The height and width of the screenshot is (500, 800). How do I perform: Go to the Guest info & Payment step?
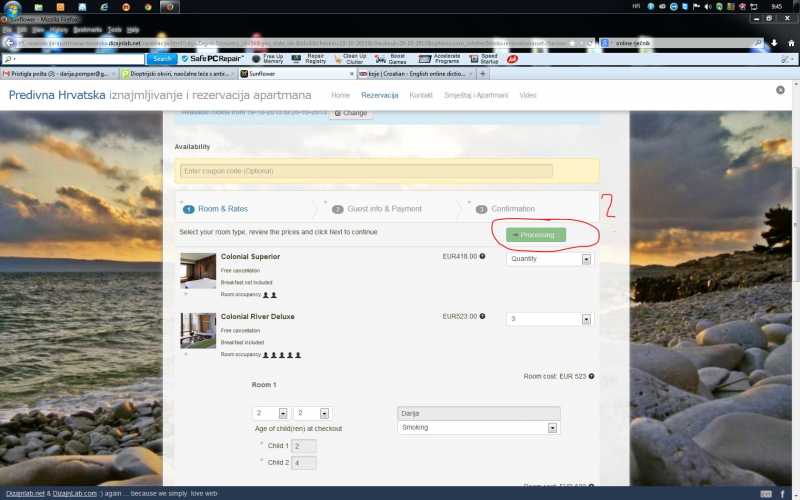coord(383,209)
